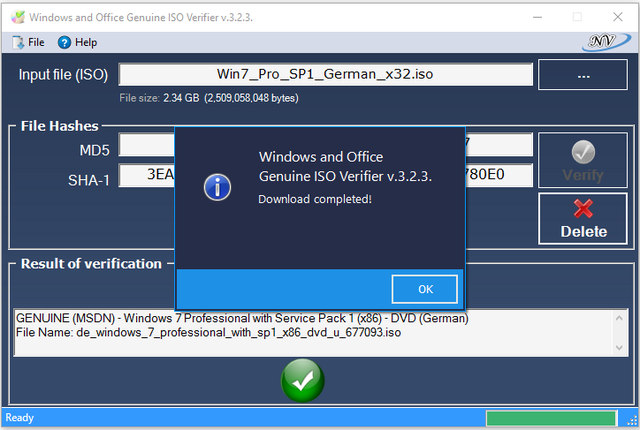Screen dimensions: 640x430
Task: Click the "Download completed!" message text
Action: pos(315,199)
